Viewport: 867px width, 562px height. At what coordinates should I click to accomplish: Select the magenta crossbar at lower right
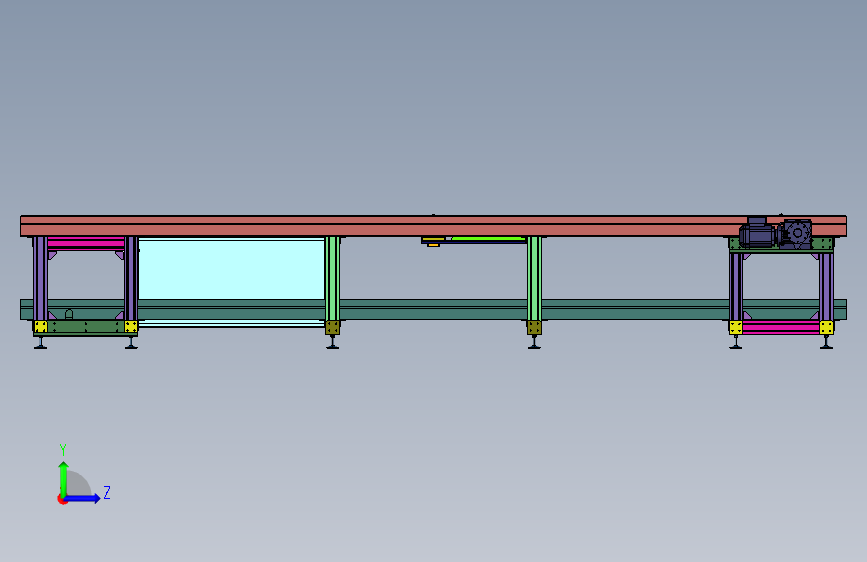point(781,327)
